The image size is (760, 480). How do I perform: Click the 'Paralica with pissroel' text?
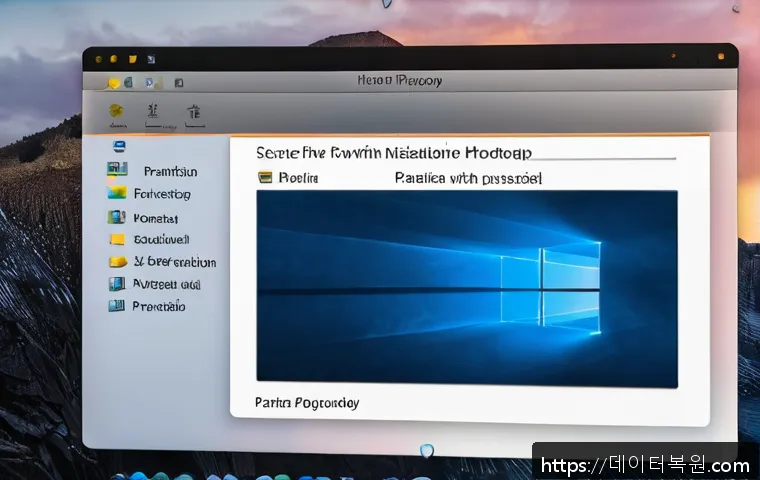tap(468, 178)
